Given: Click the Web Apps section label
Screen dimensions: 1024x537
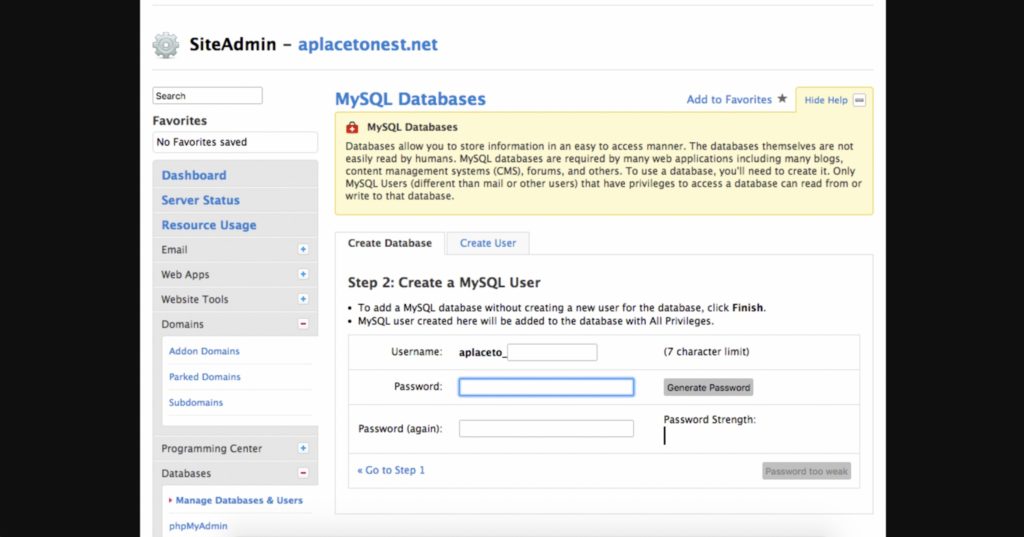Looking at the screenshot, I should [185, 274].
